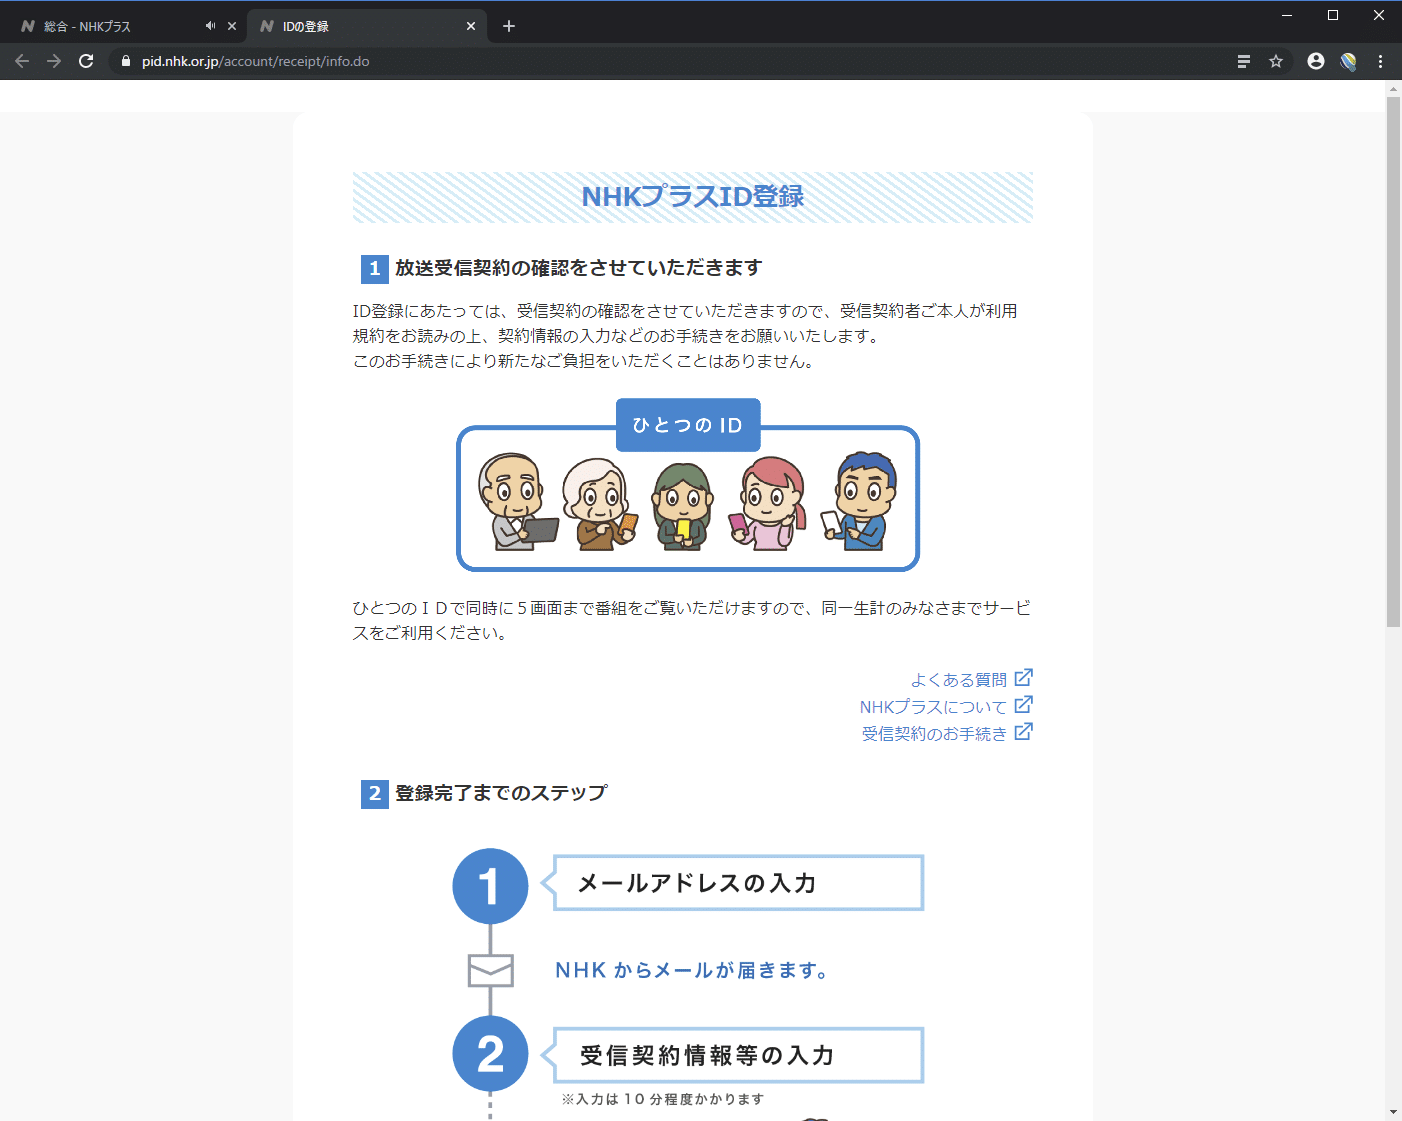
Task: Go back to the previous page
Action: [22, 61]
